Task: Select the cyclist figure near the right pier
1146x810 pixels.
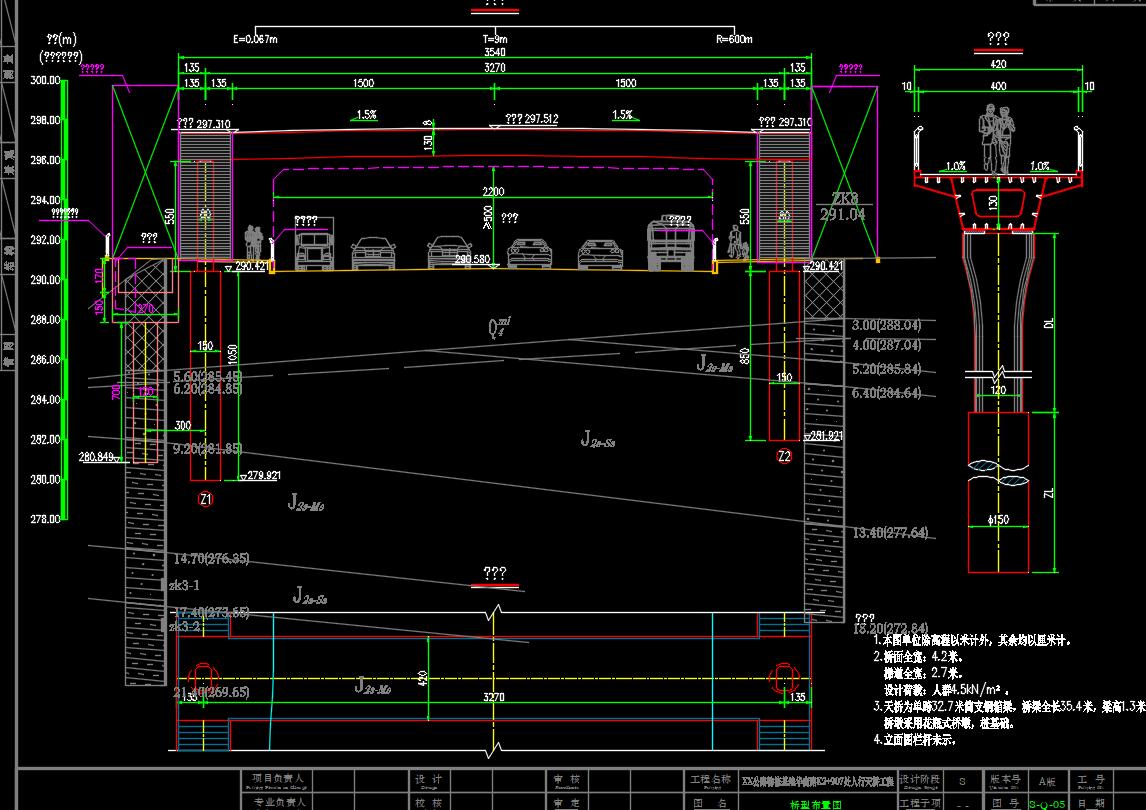Action: pyautogui.click(x=737, y=243)
